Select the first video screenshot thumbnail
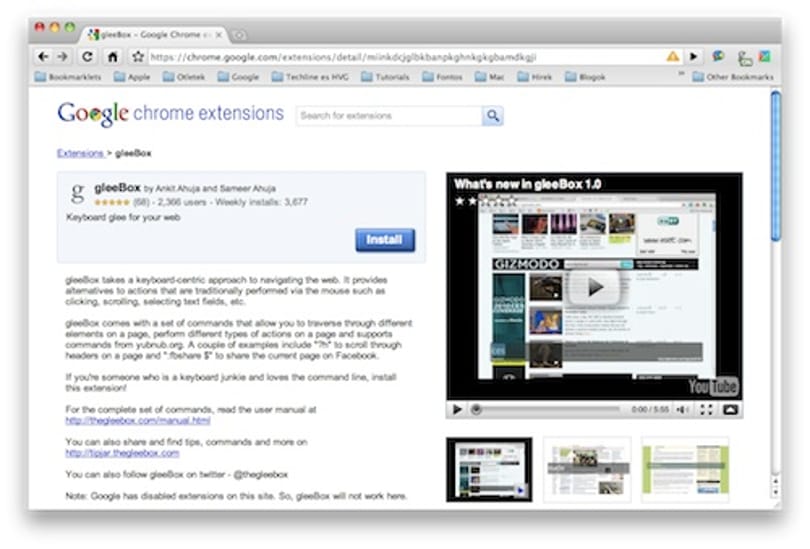The height and width of the screenshot is (549, 810). (x=489, y=469)
